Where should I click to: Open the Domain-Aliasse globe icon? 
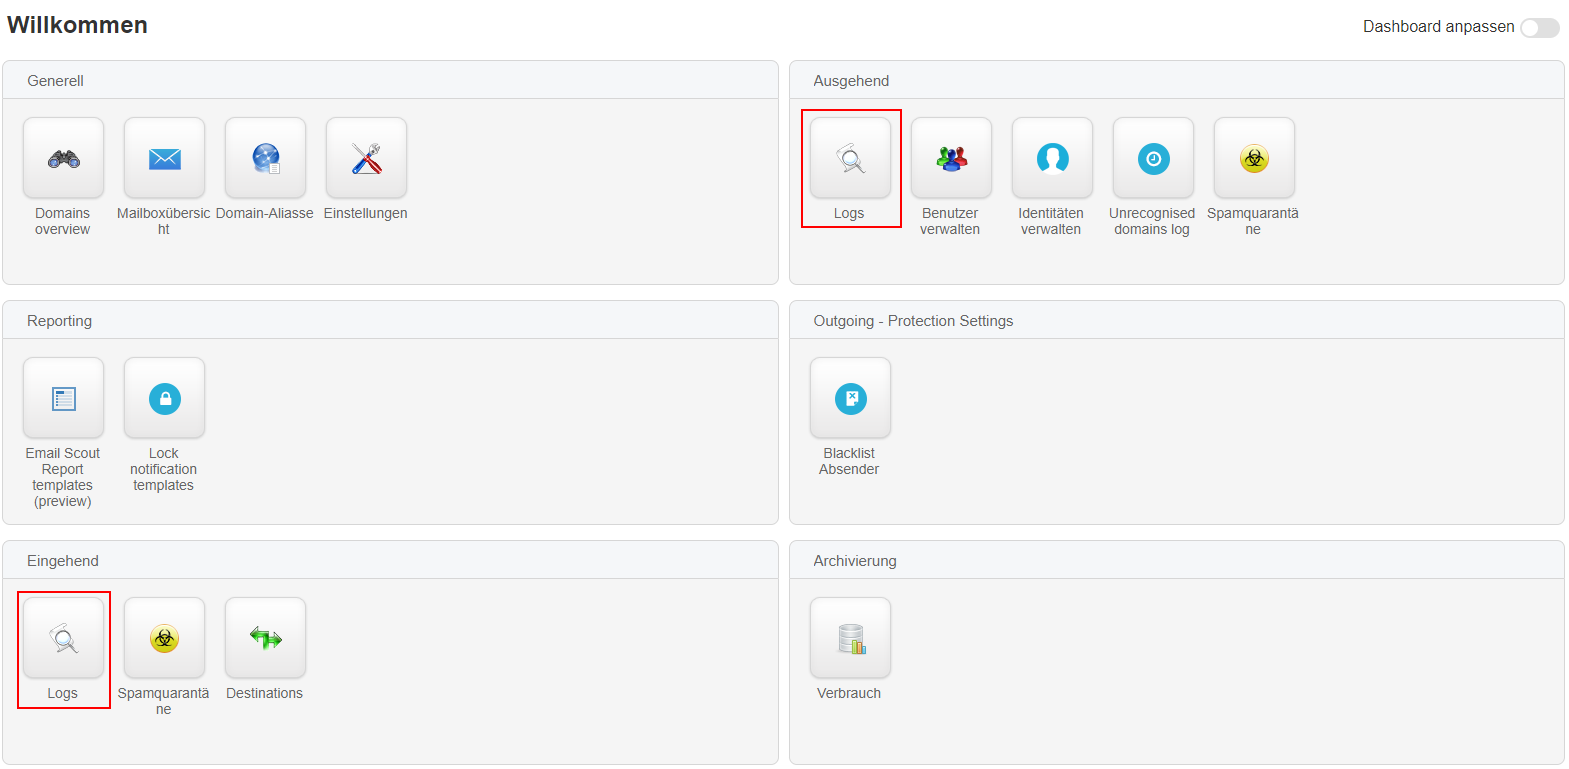tap(265, 158)
